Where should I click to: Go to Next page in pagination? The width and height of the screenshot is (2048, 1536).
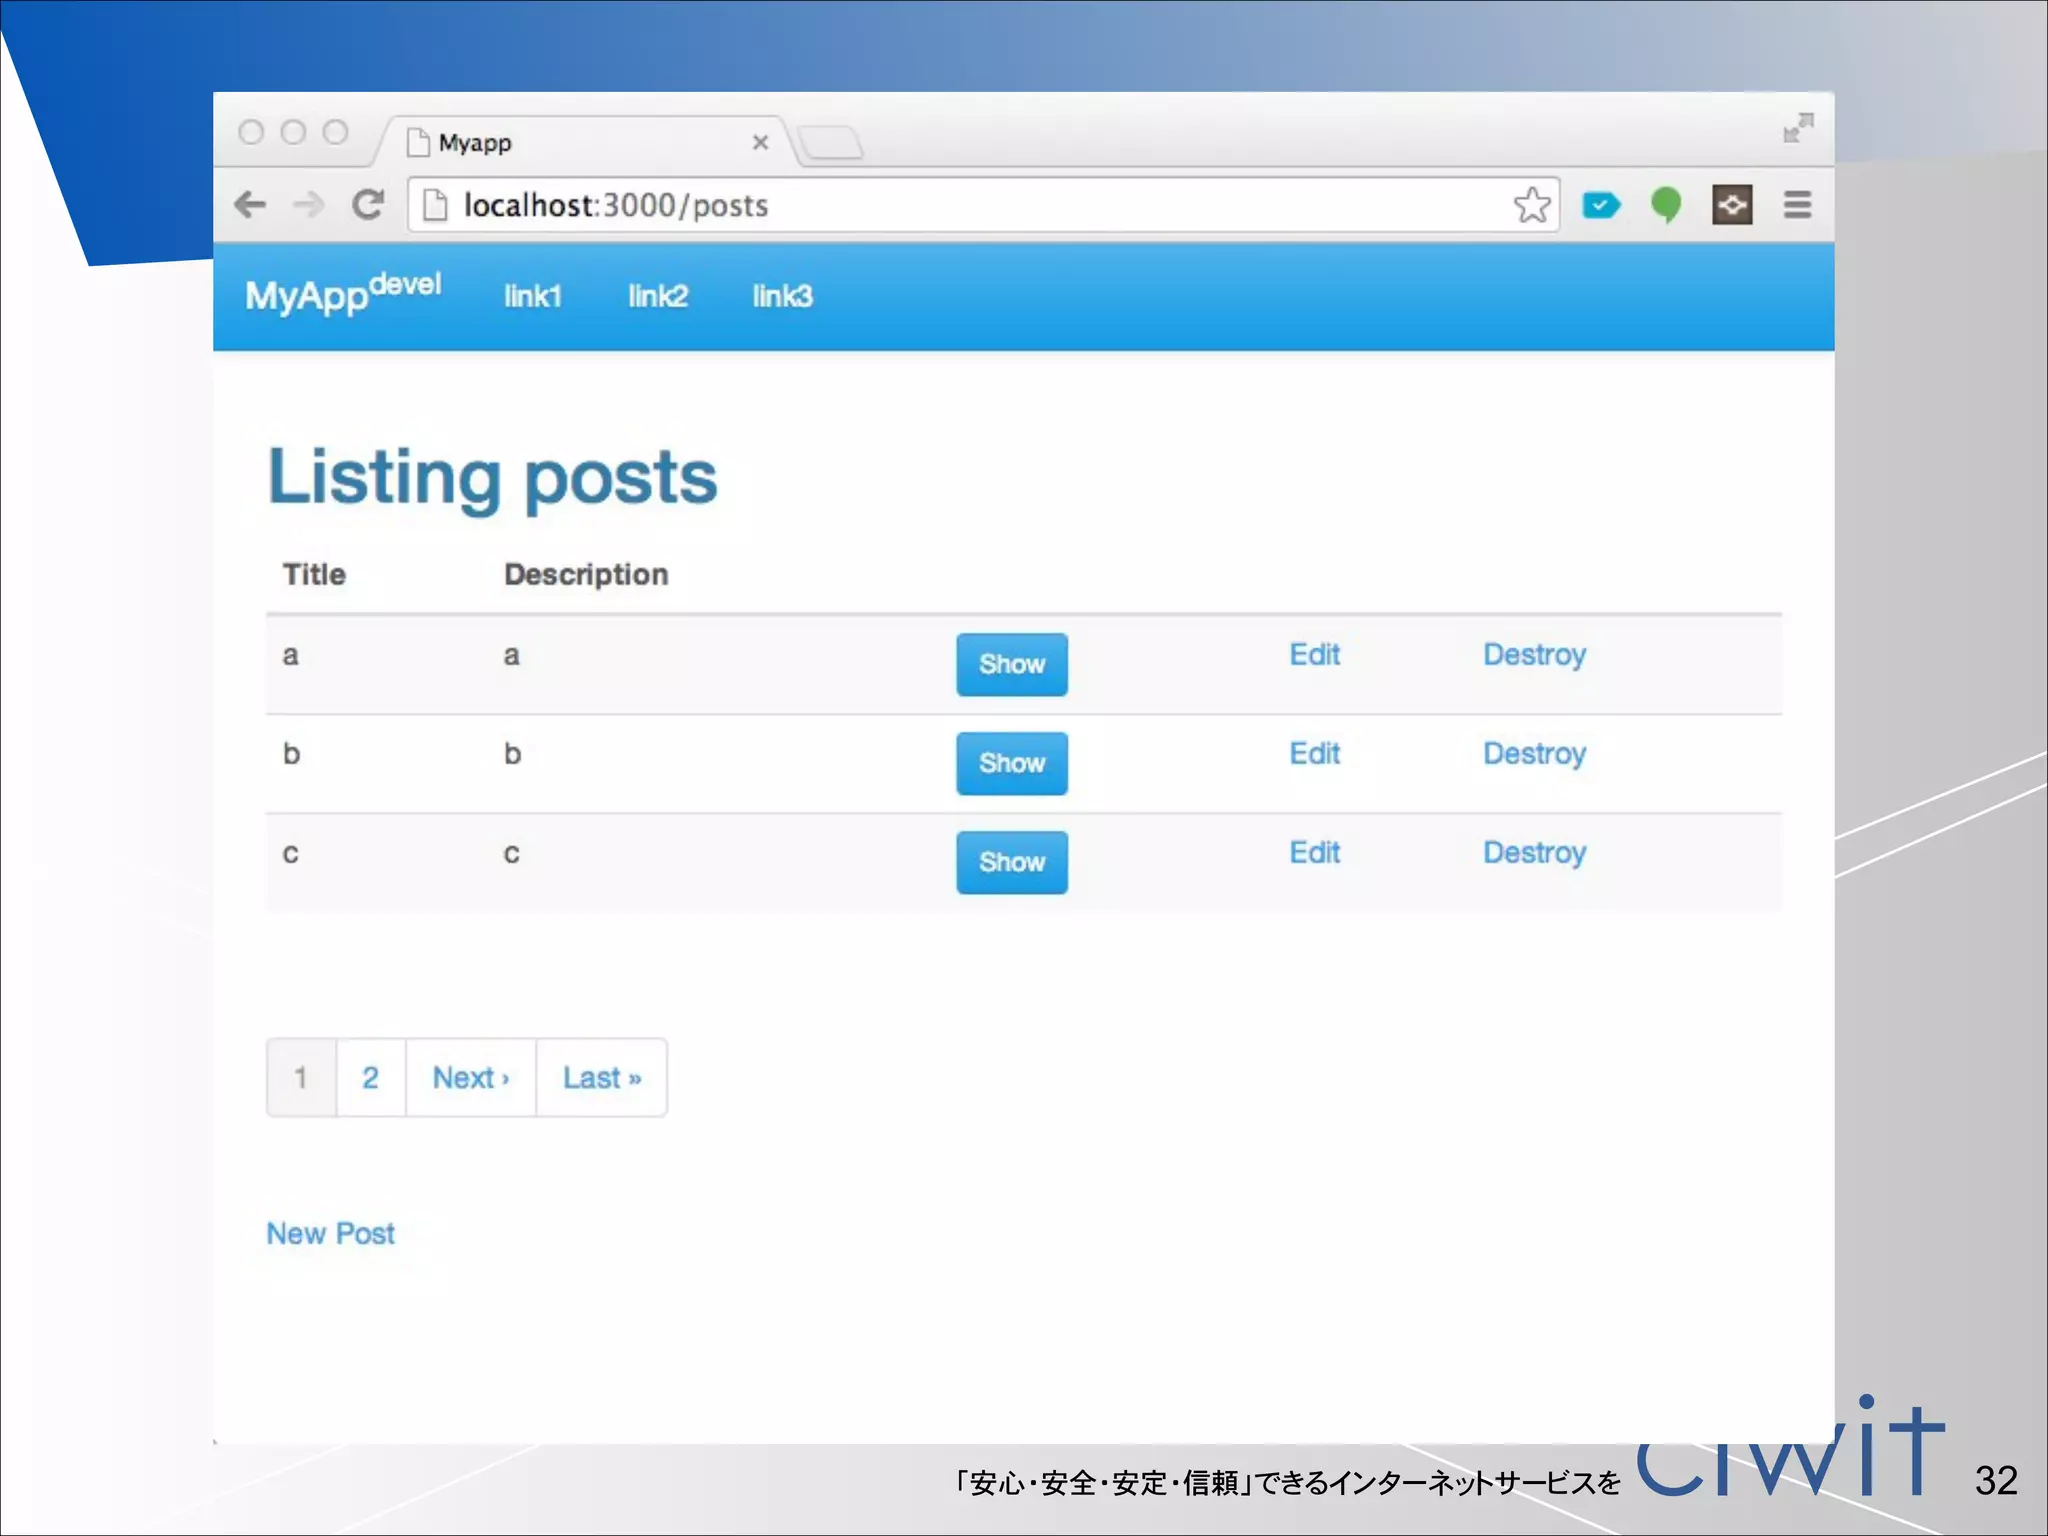click(x=470, y=1078)
